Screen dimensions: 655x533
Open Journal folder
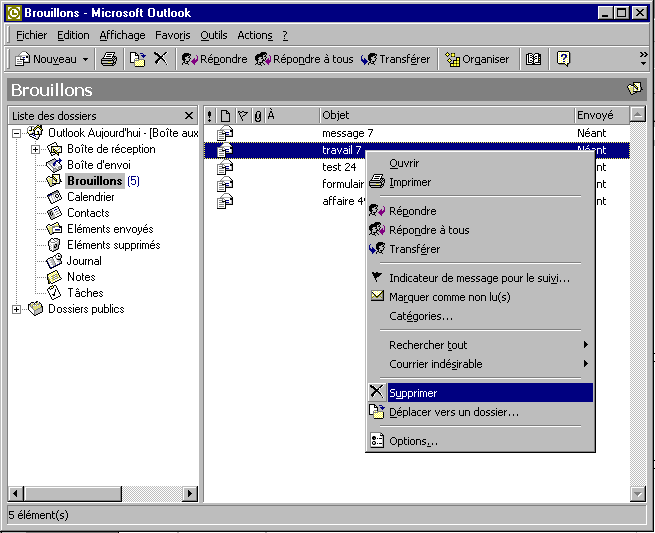[84, 261]
